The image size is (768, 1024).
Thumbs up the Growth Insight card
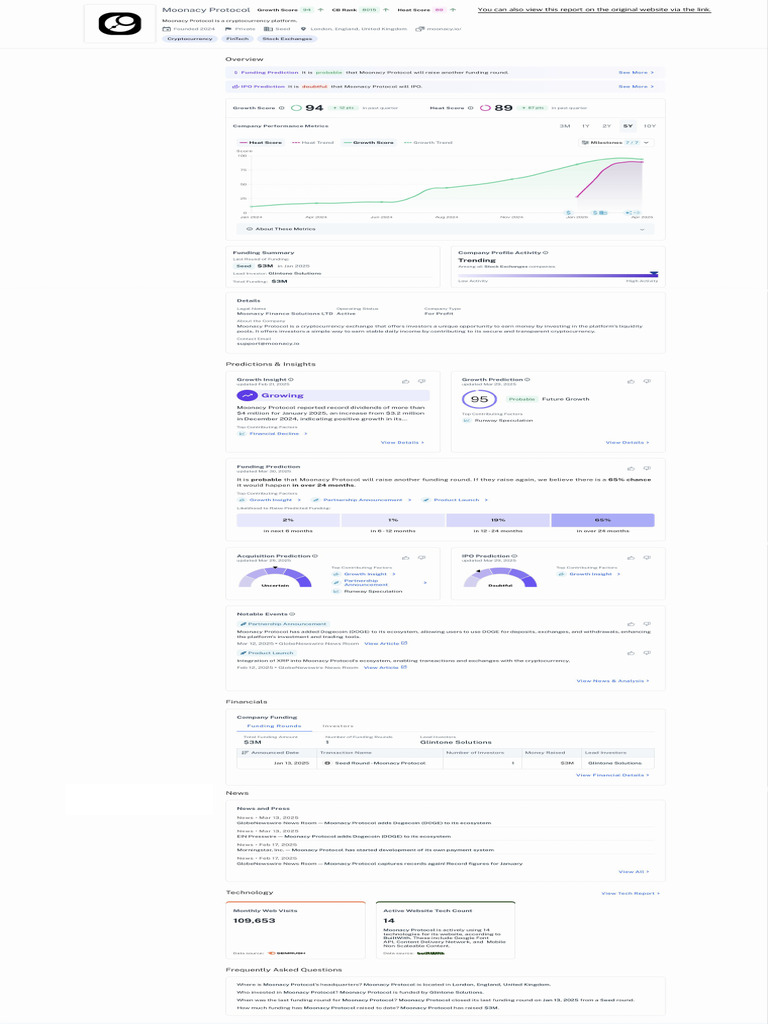[406, 381]
